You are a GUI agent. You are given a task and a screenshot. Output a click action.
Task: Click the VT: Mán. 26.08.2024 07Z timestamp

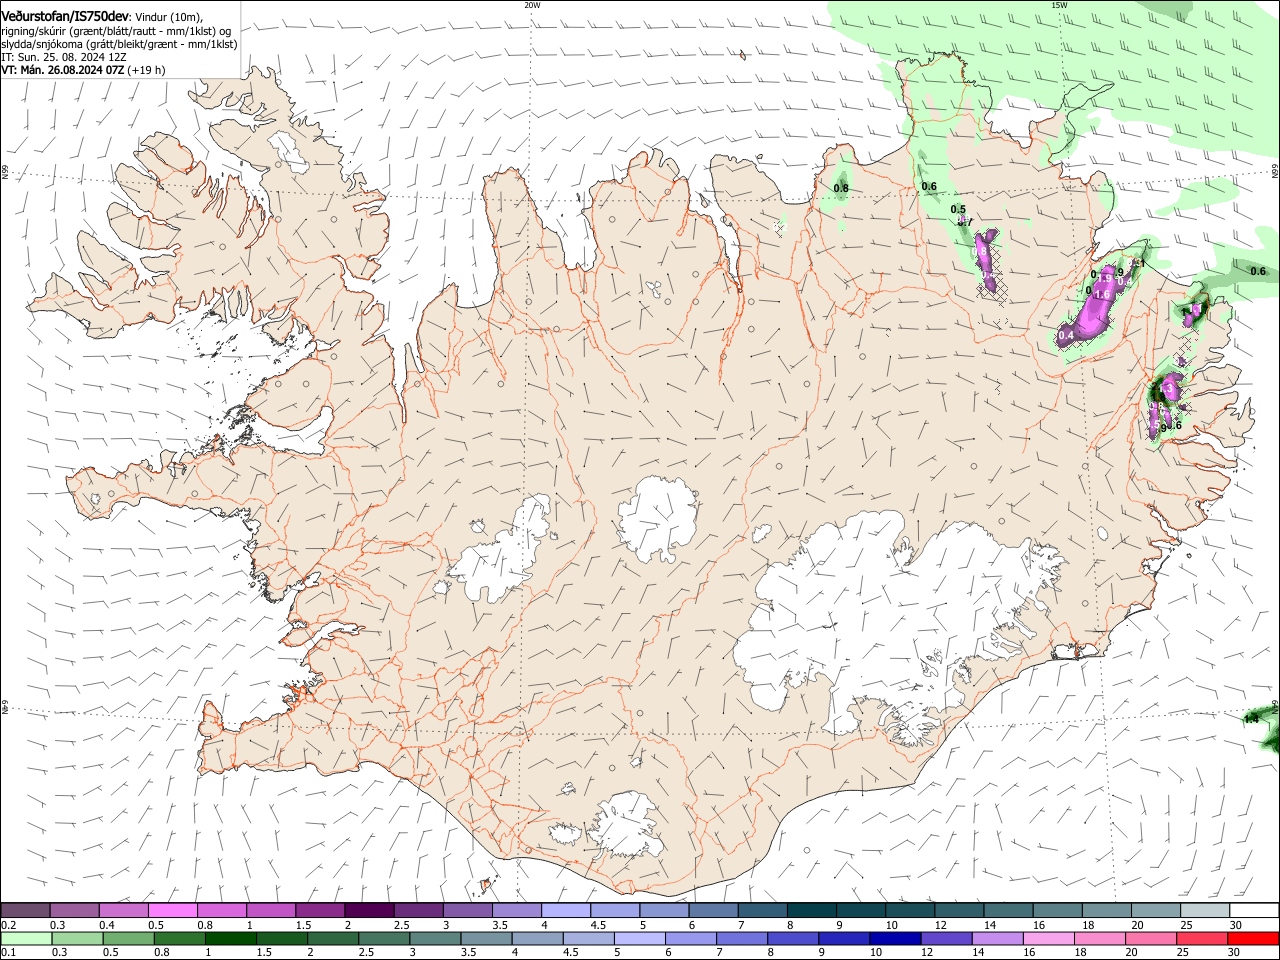point(62,70)
